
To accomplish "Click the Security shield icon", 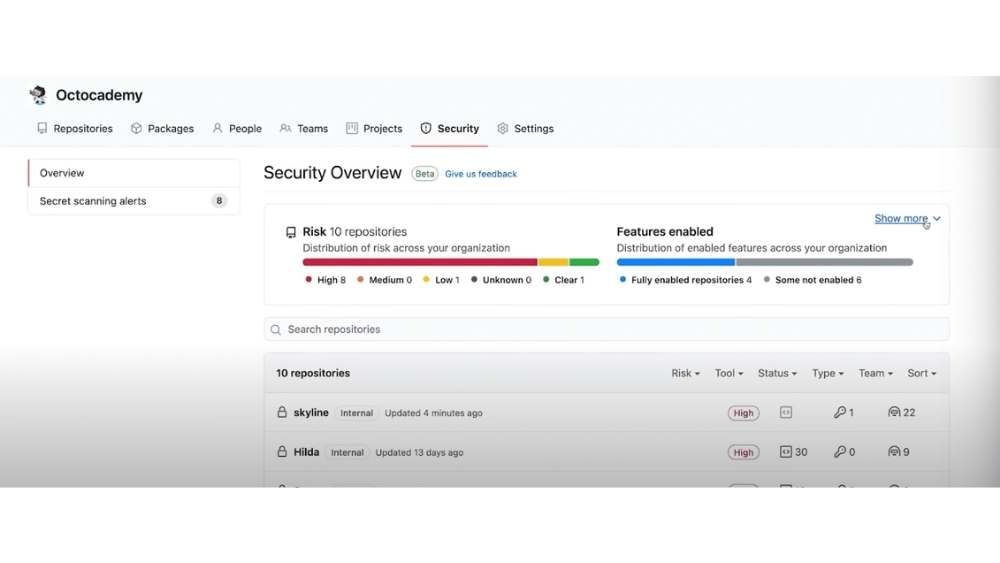I will pos(425,128).
